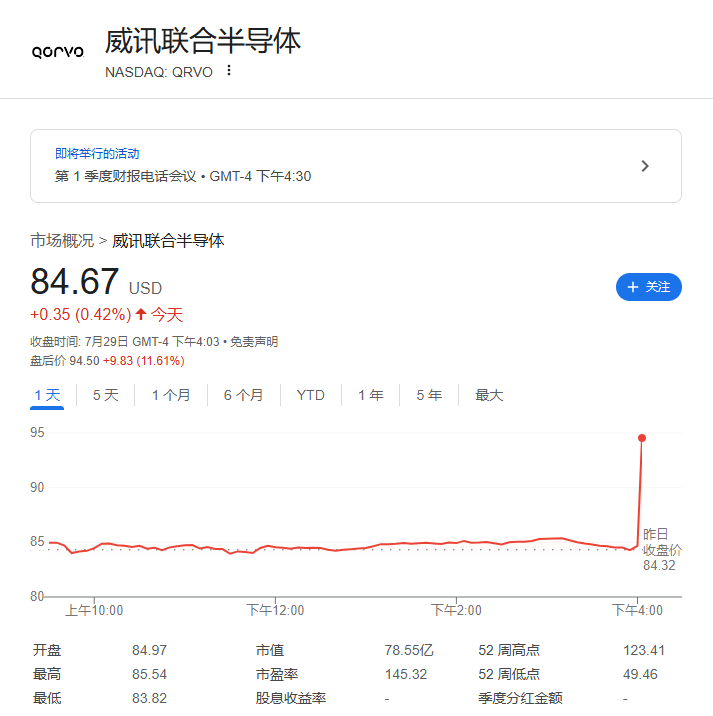This screenshot has width=713, height=716.
Task: Click the 84.67 current price
Action: [x=74, y=281]
